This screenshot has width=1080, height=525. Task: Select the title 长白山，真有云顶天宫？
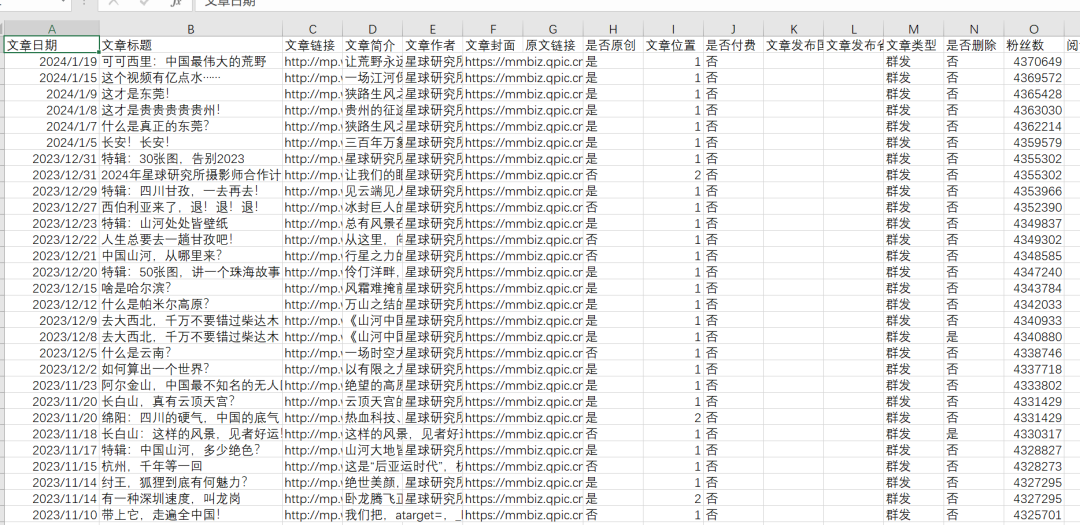point(191,402)
